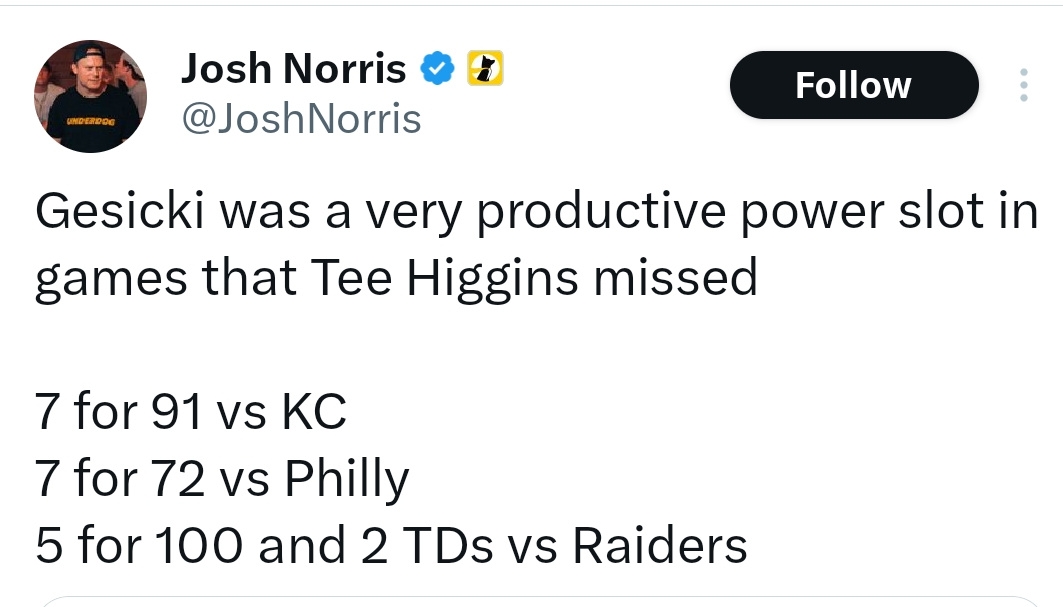Click the '2 TDs' text
Screen dimensions: 1063x607
427,545
